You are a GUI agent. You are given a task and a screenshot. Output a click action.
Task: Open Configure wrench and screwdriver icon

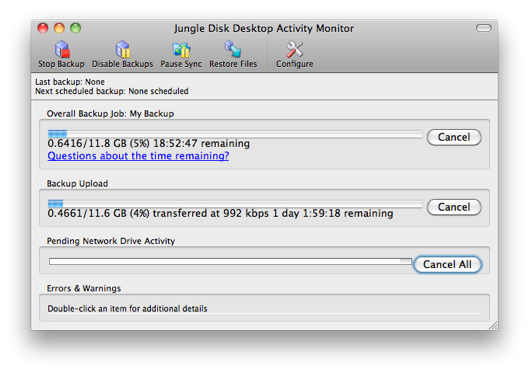tap(295, 50)
